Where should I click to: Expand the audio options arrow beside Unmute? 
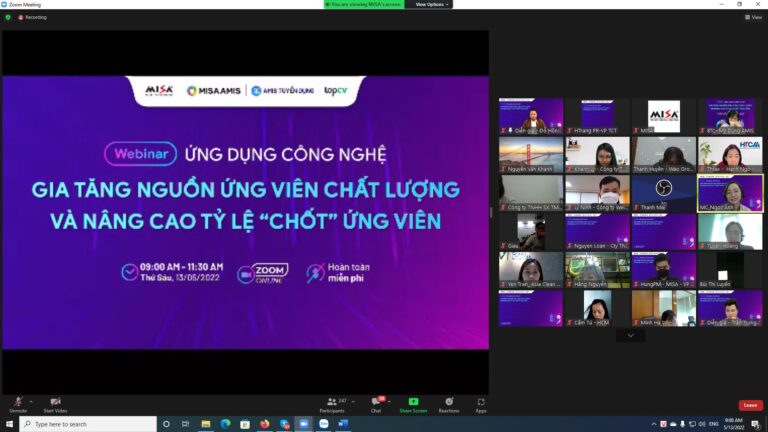[31, 401]
